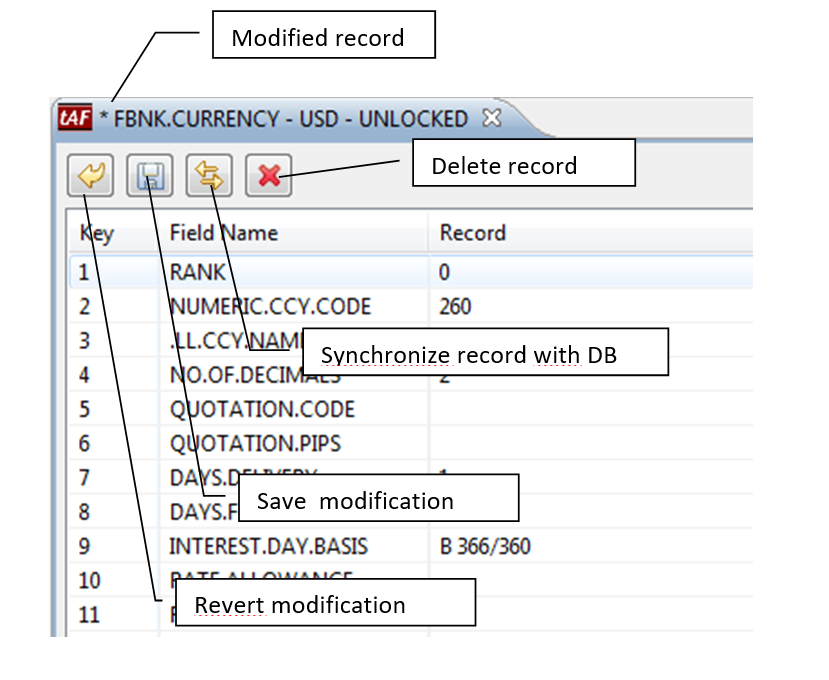Select the FBNK.CURRENCY - USD - UNLOCKED tab
Viewport: 829px width, 680px height.
pos(290,119)
